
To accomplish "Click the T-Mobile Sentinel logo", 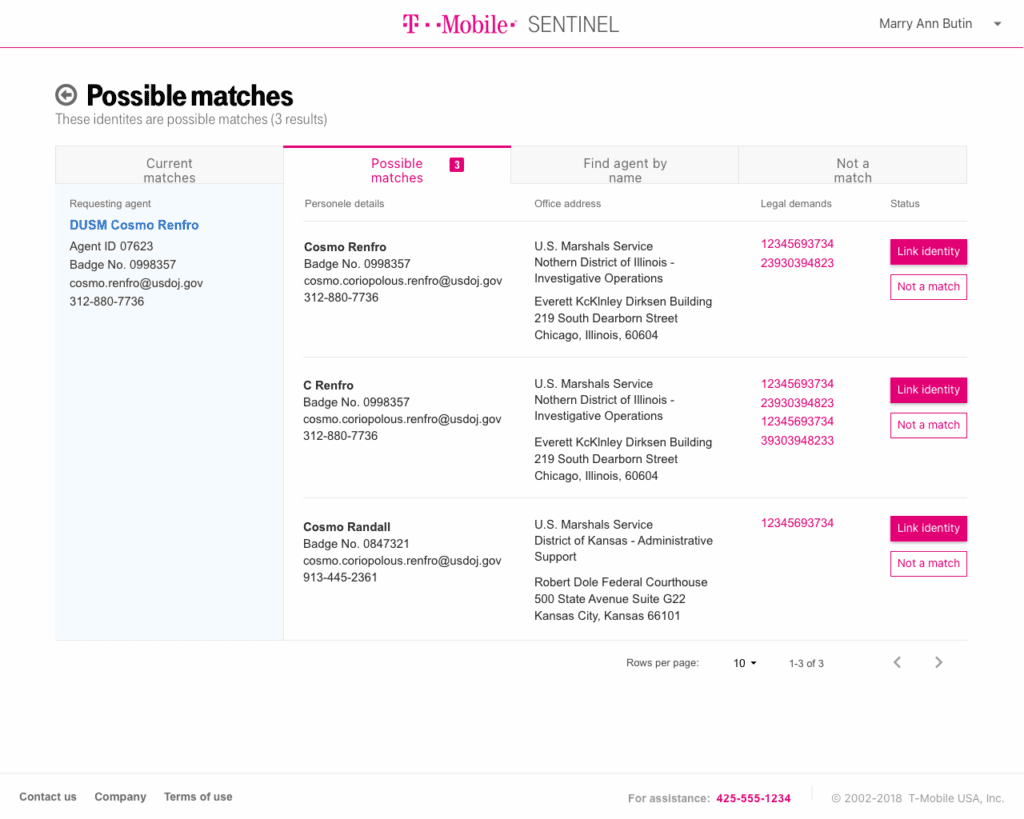I will [511, 24].
